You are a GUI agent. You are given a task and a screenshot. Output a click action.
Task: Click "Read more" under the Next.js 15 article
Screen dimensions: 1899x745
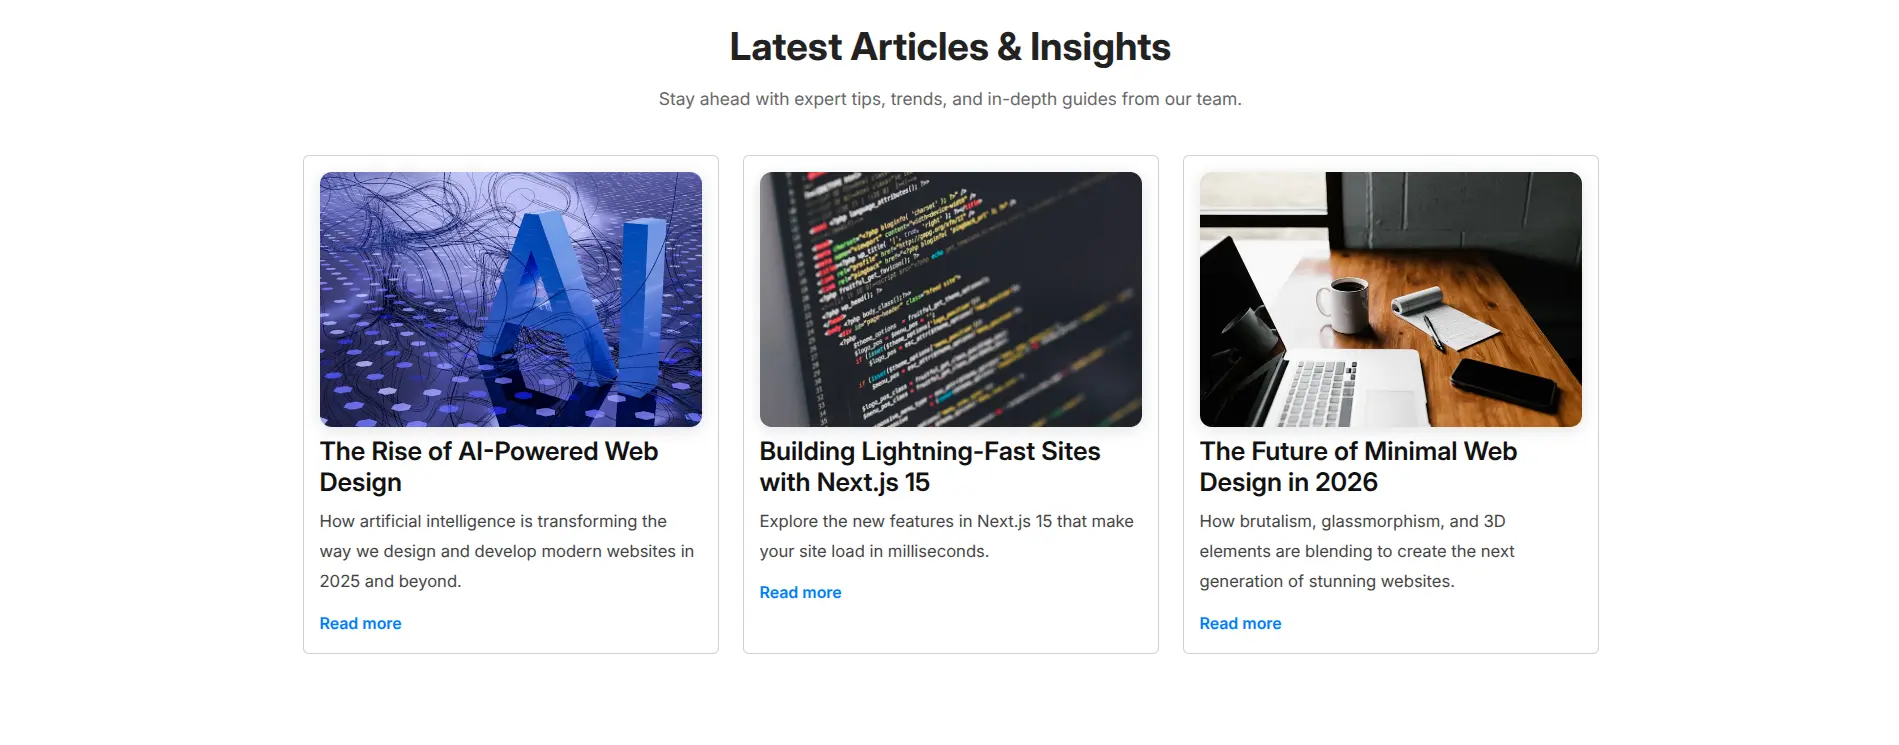pyautogui.click(x=799, y=592)
